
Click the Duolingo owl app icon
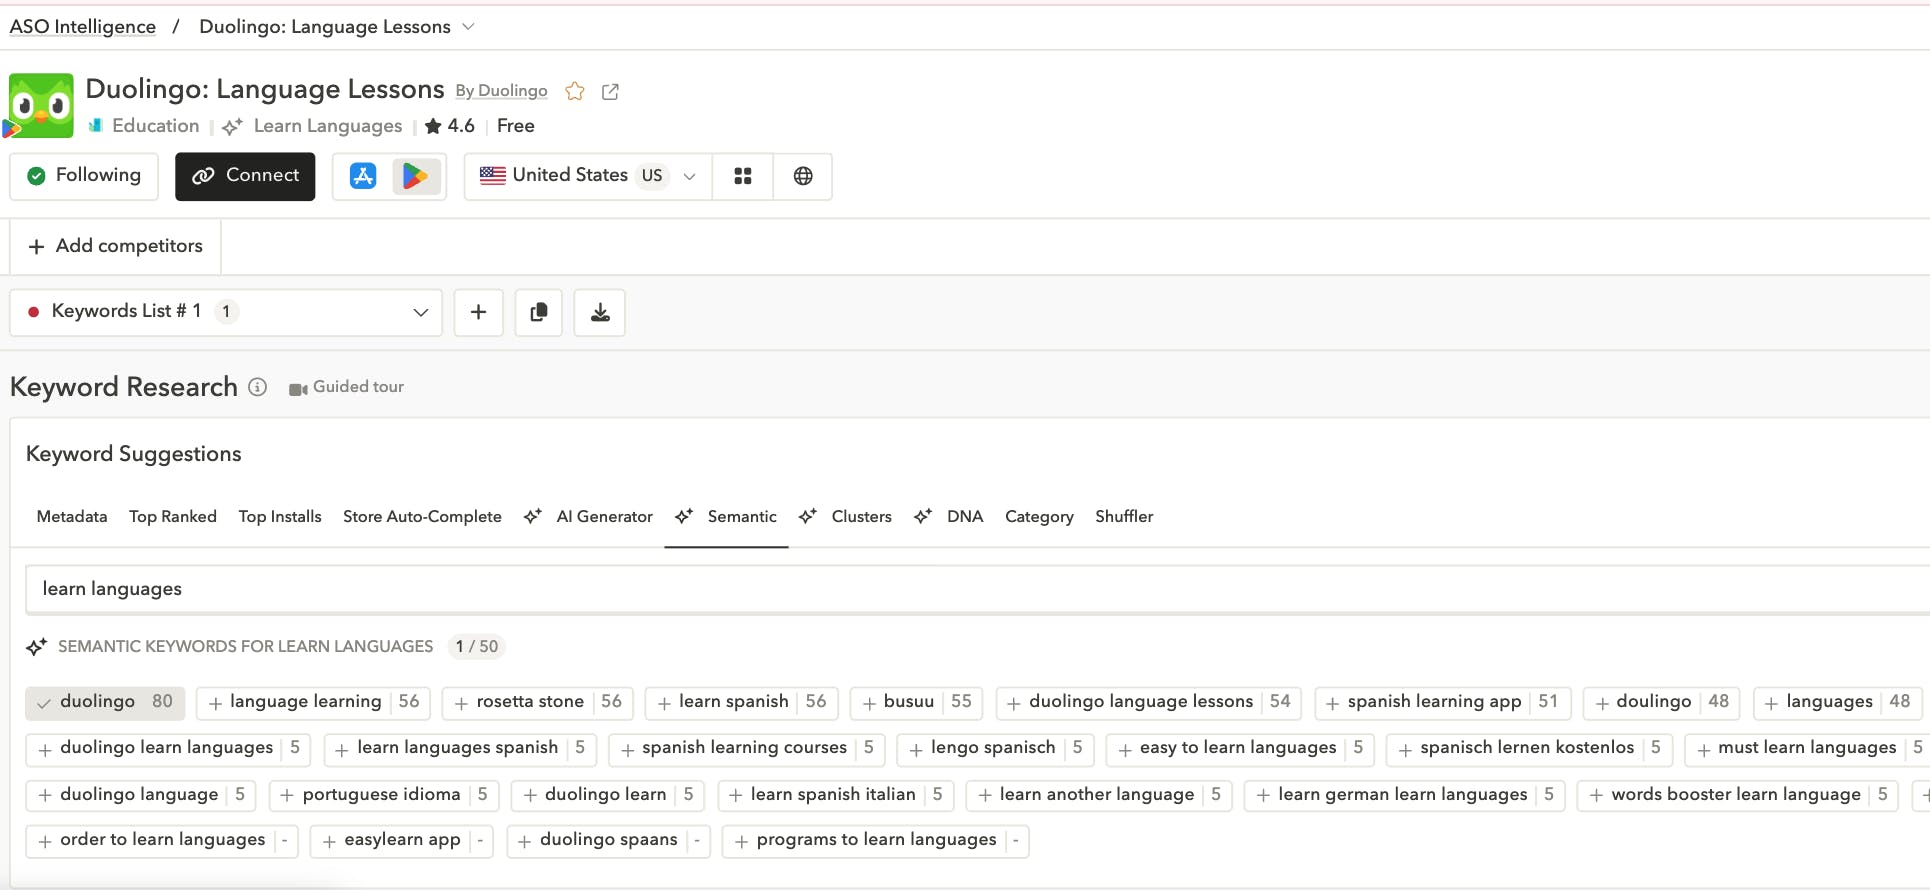click(x=41, y=105)
